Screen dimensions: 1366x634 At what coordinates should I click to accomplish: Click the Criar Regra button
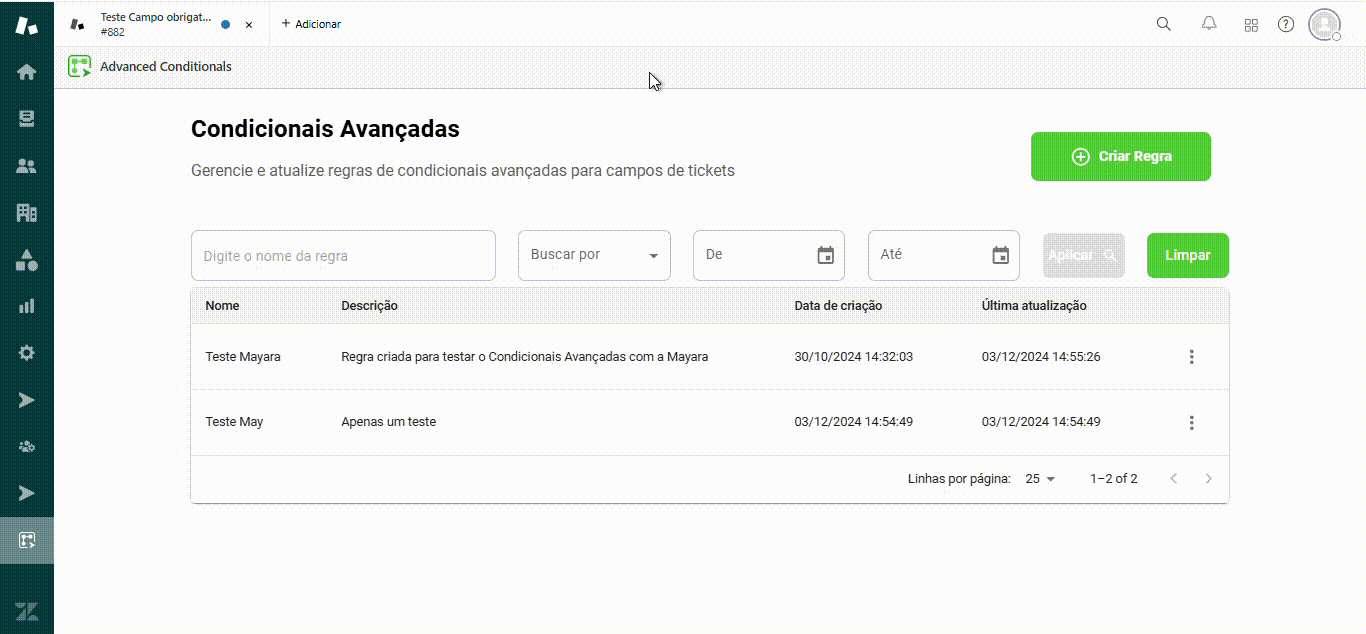coord(1120,156)
